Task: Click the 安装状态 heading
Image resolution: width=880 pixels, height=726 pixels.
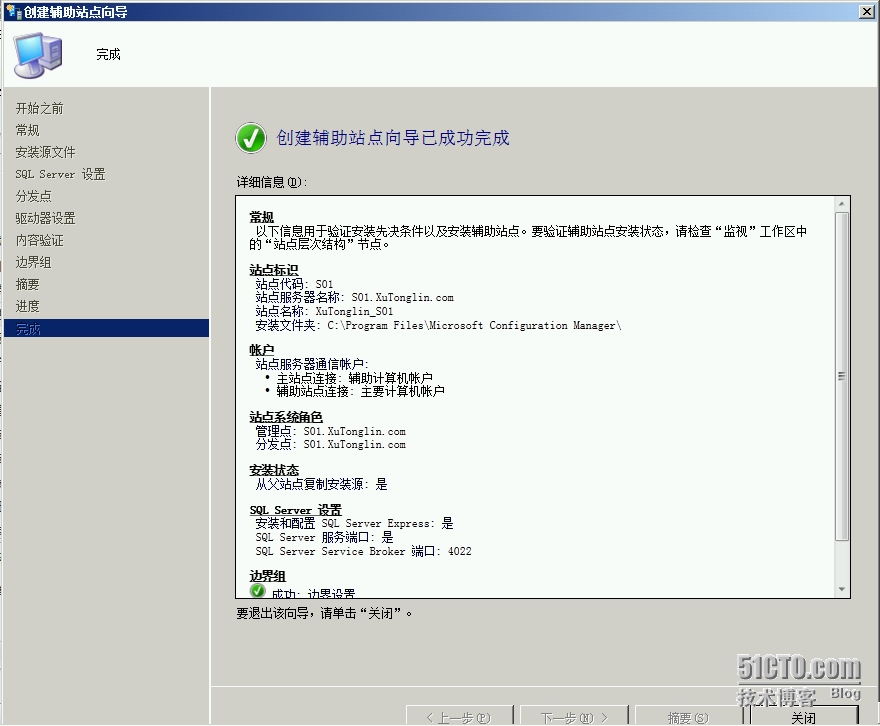Action: pos(274,470)
